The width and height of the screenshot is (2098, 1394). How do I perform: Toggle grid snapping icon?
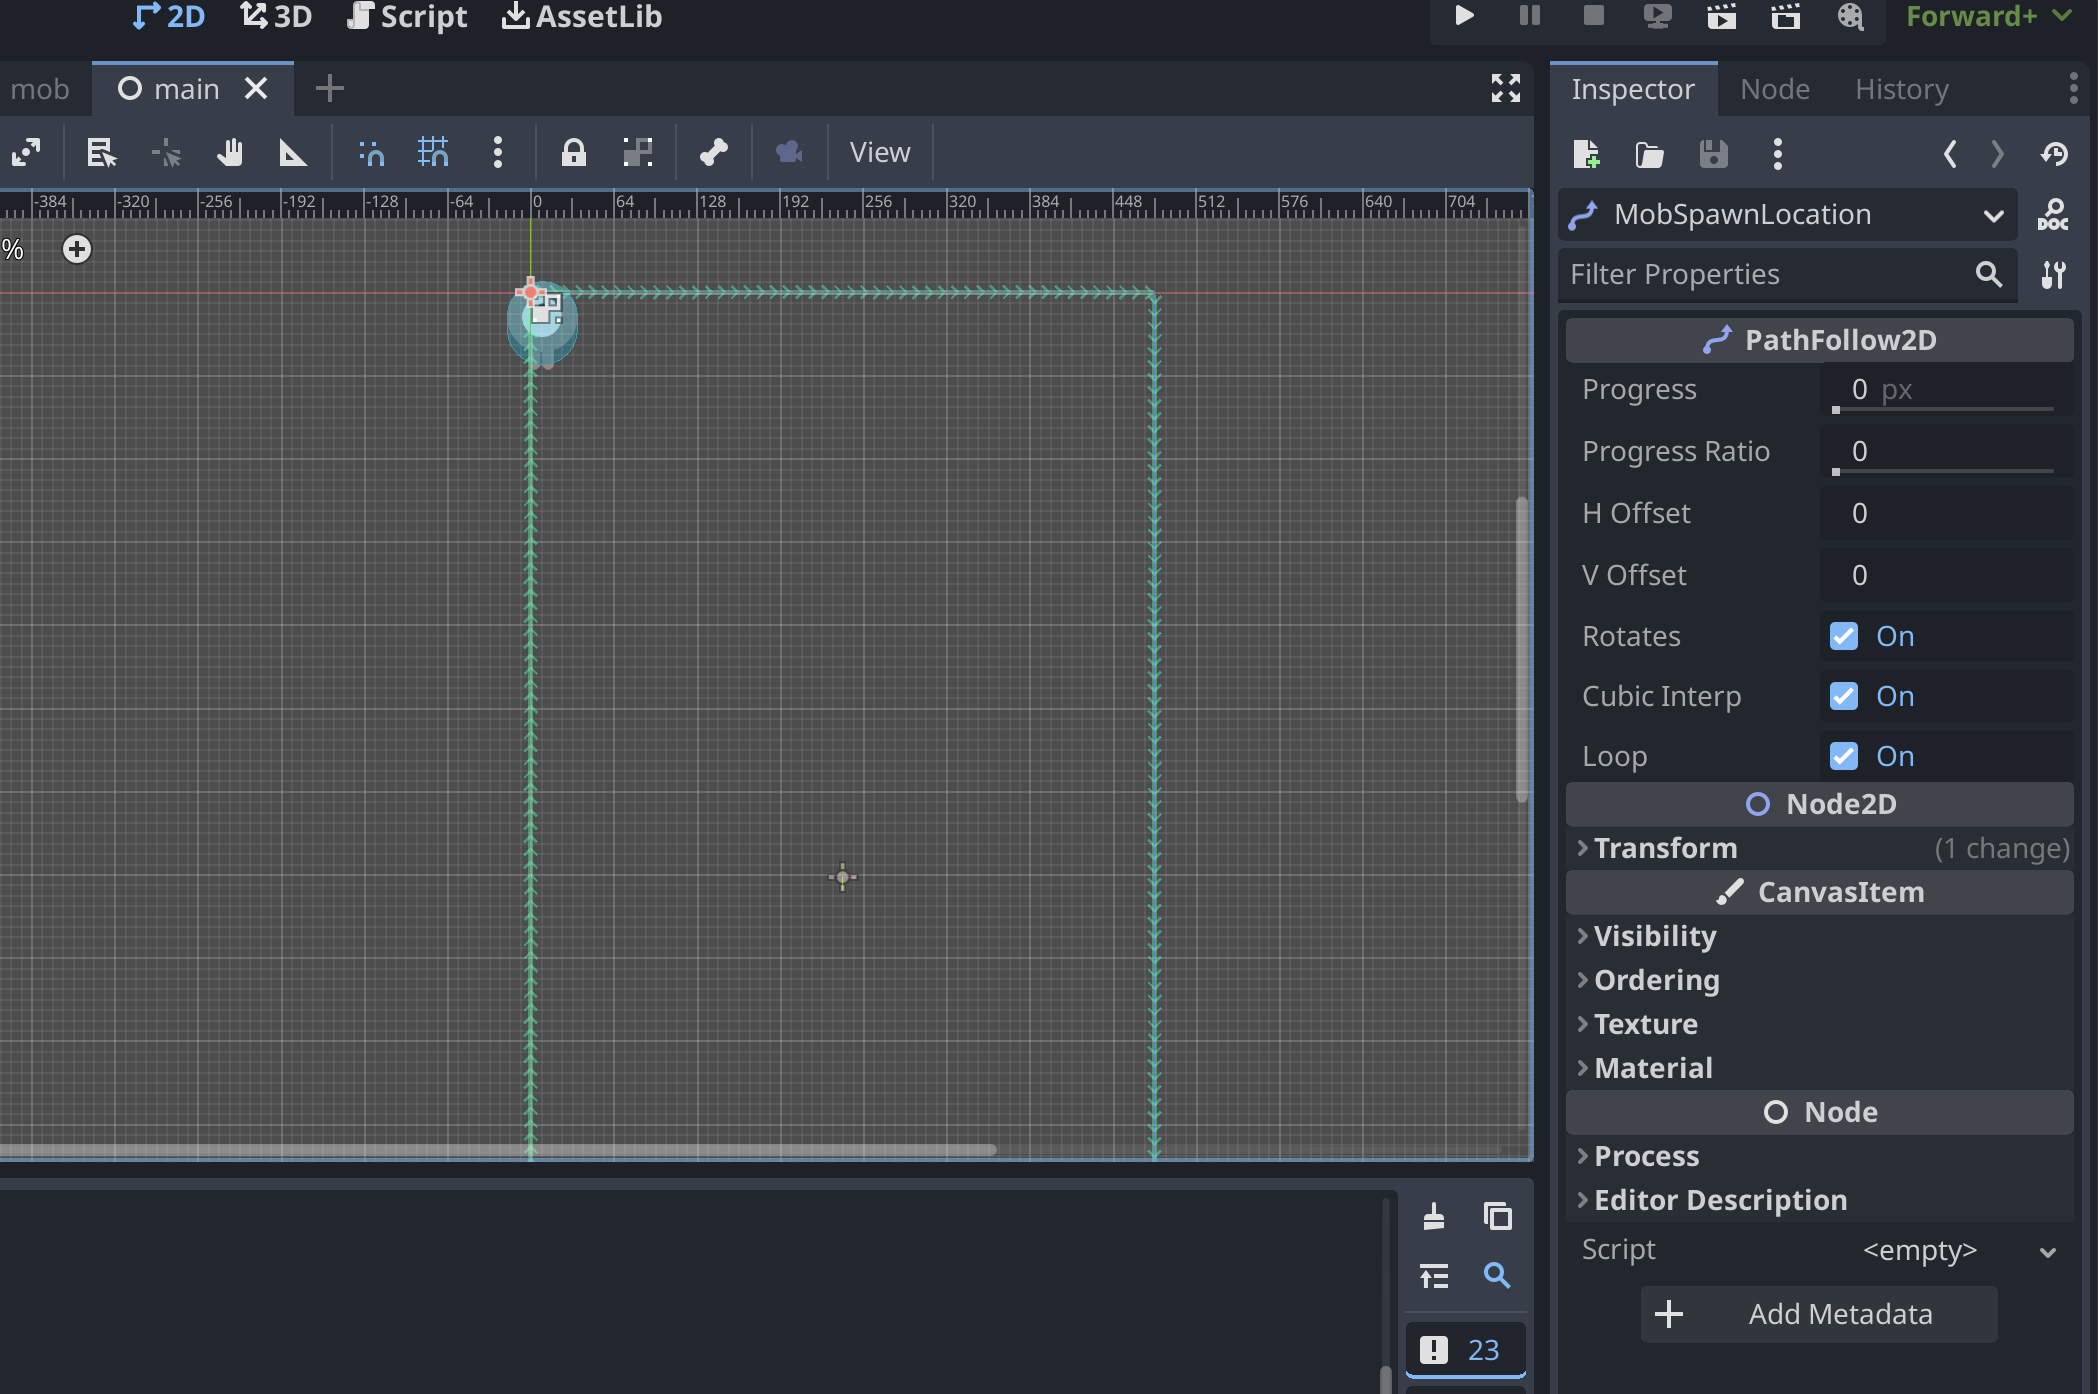pyautogui.click(x=433, y=153)
